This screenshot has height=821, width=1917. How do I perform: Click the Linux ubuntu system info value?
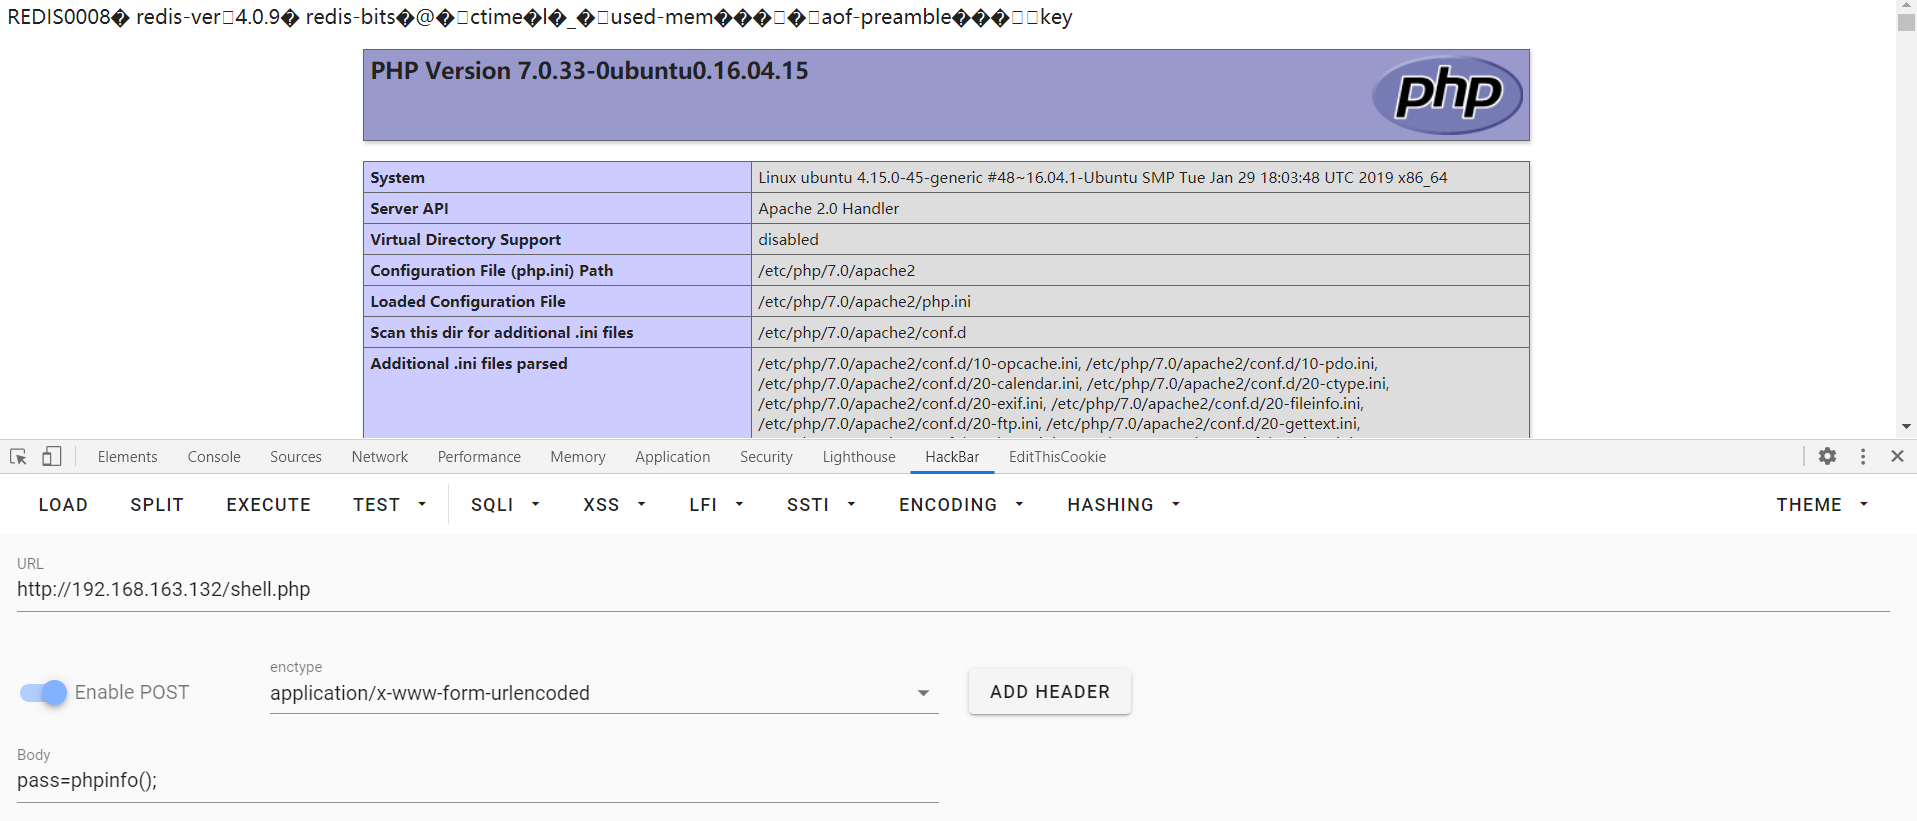(x=1102, y=177)
